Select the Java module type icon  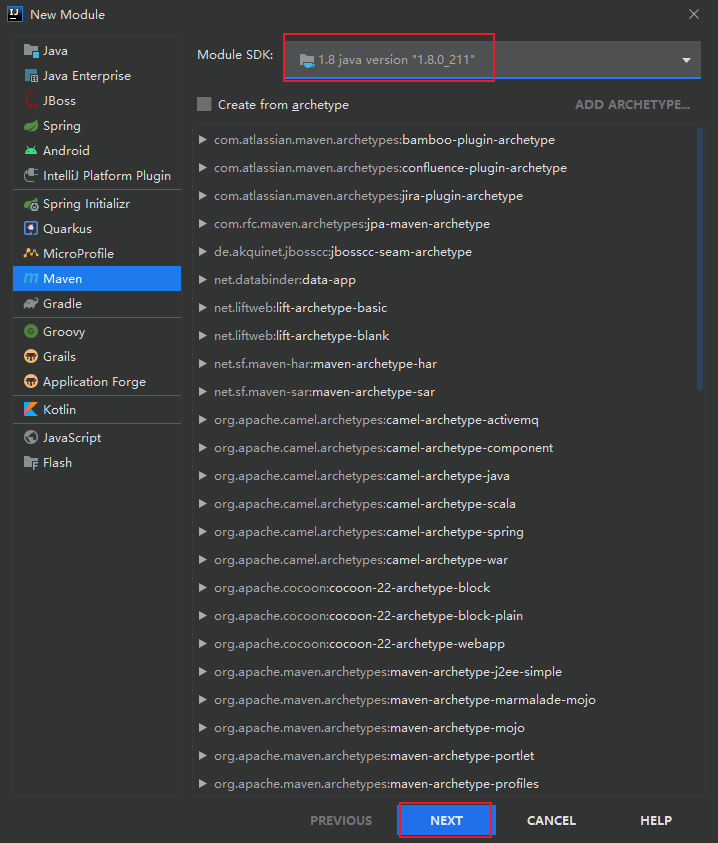click(31, 51)
